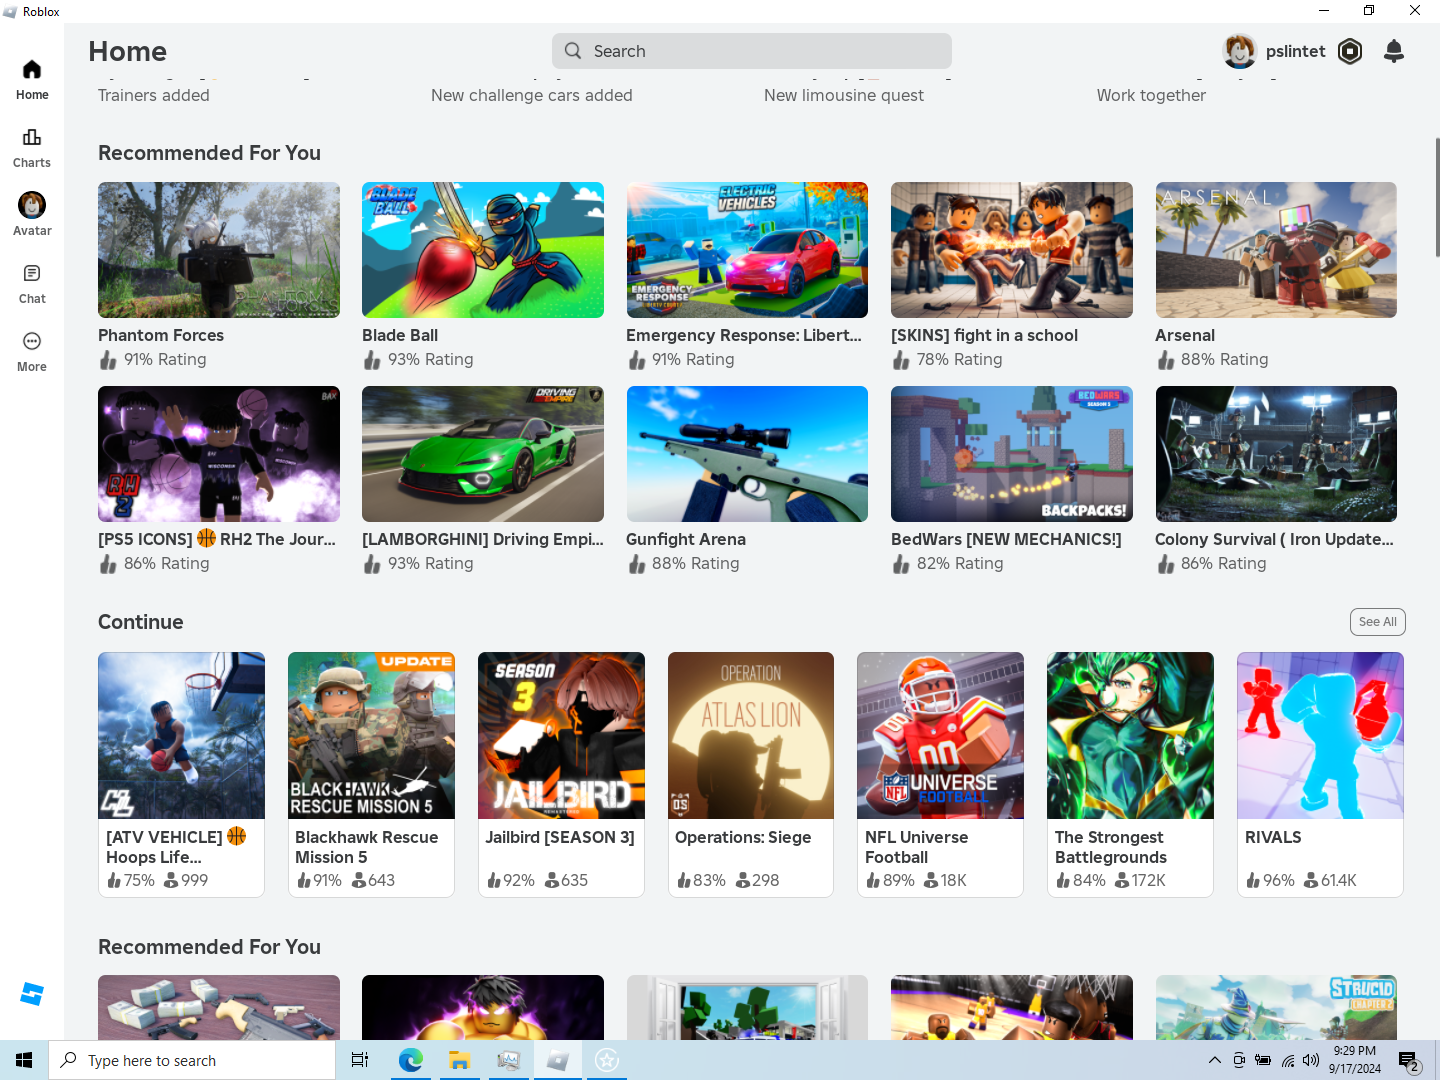The height and width of the screenshot is (1080, 1440).
Task: Open the Phantom Forces game thumbnail
Action: (x=219, y=250)
